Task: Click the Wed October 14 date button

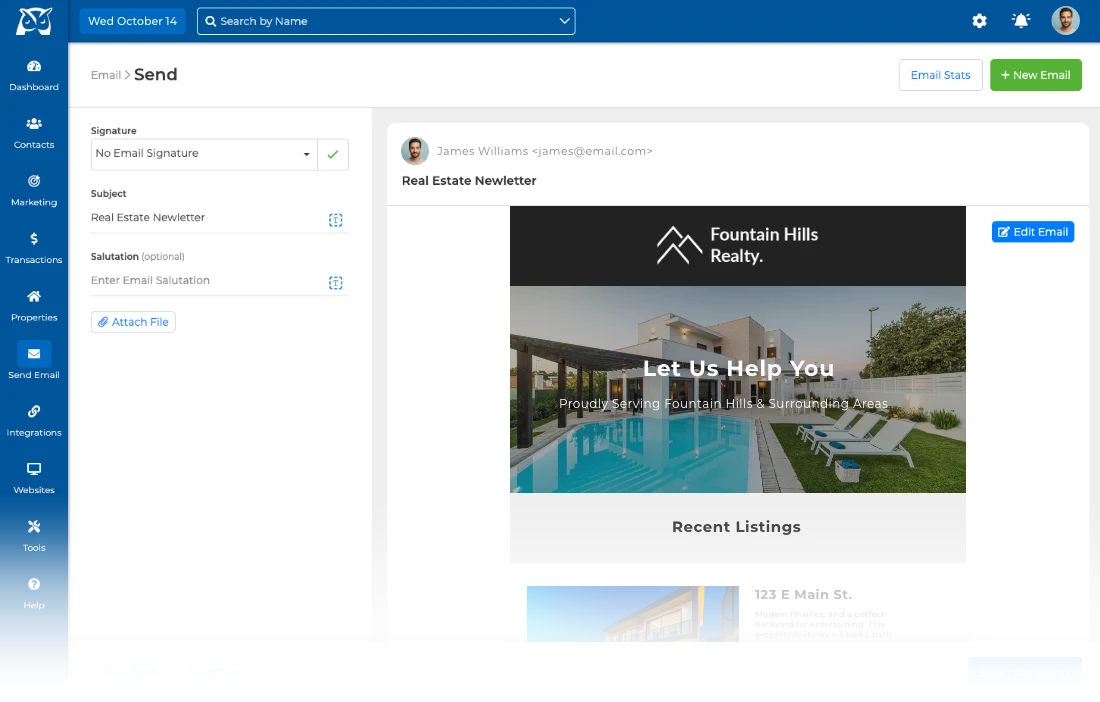Action: (133, 21)
